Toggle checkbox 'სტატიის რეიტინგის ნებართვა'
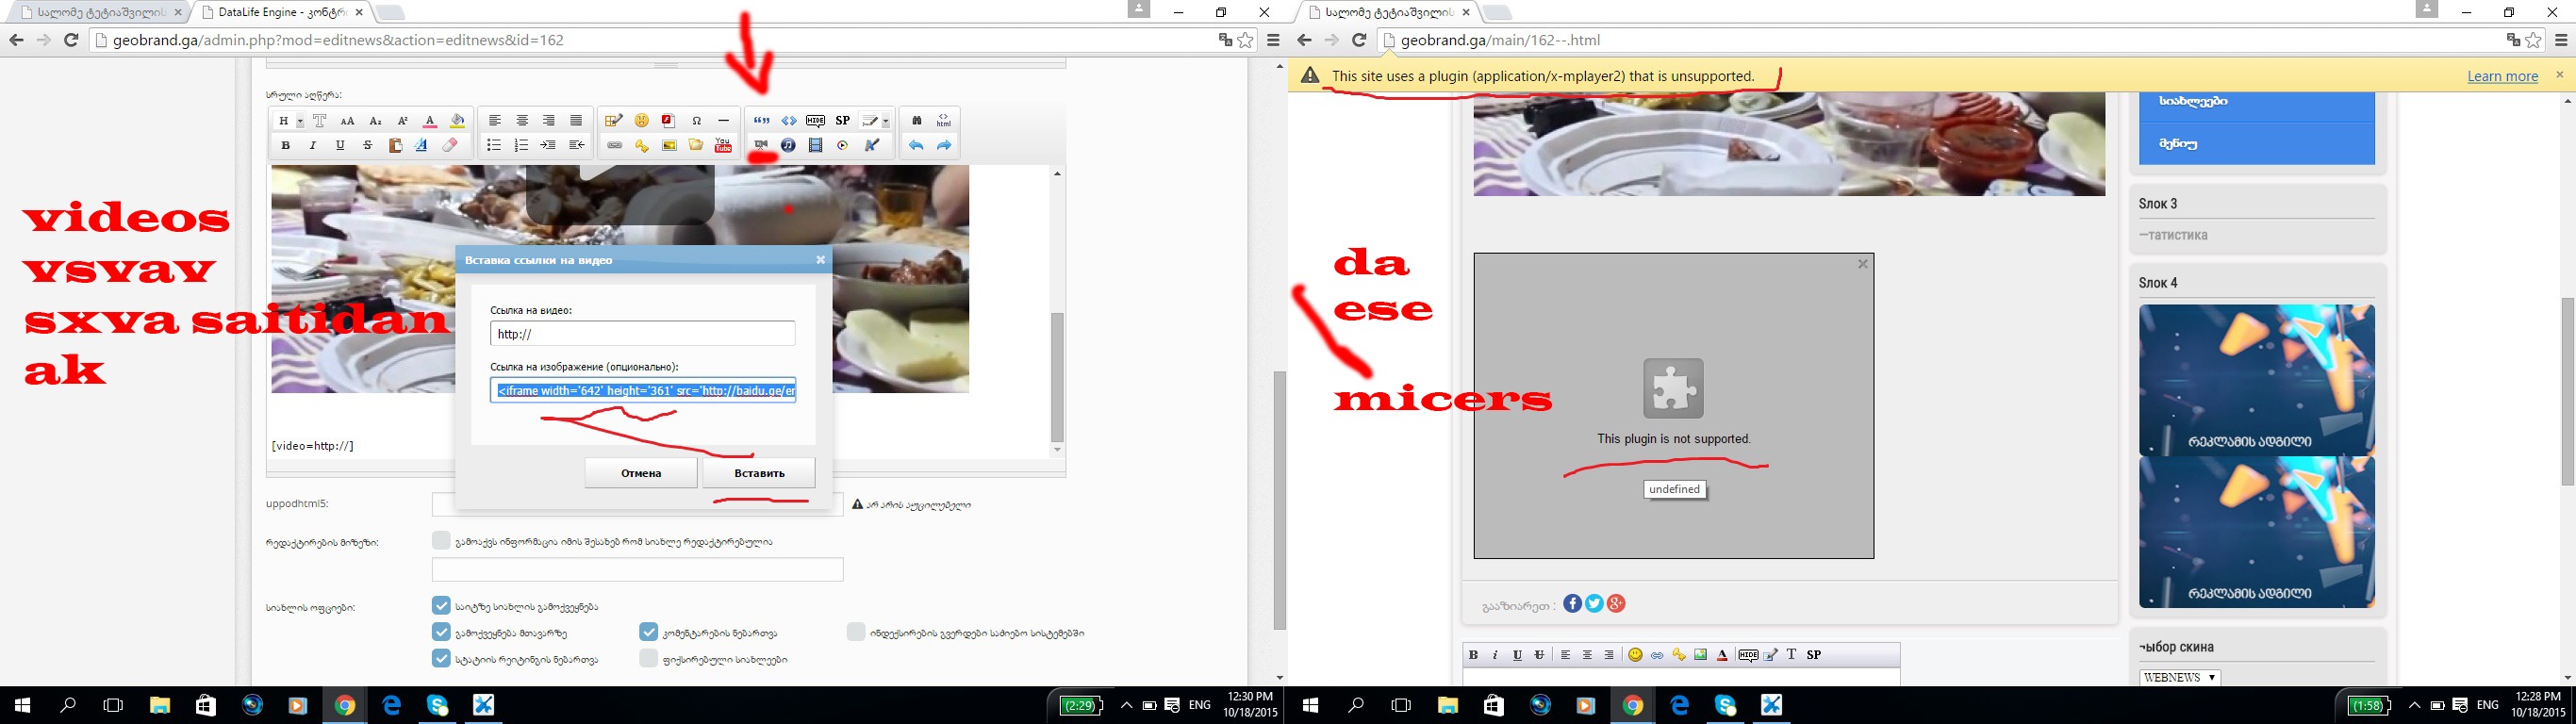 441,658
